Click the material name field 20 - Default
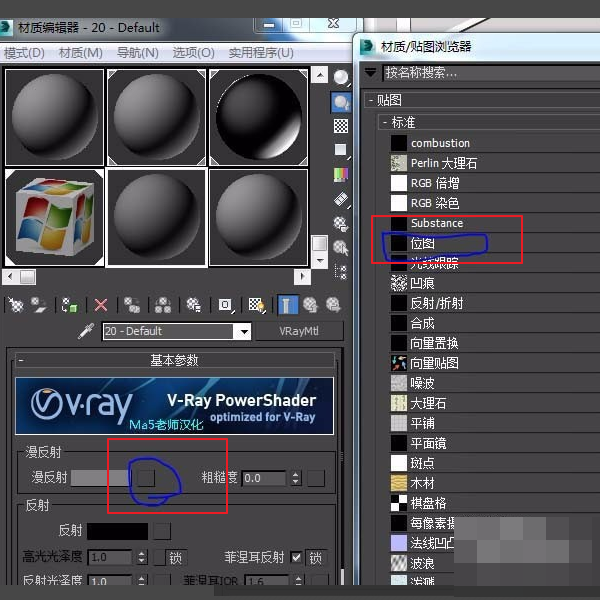The image size is (600, 600). pyautogui.click(x=168, y=331)
